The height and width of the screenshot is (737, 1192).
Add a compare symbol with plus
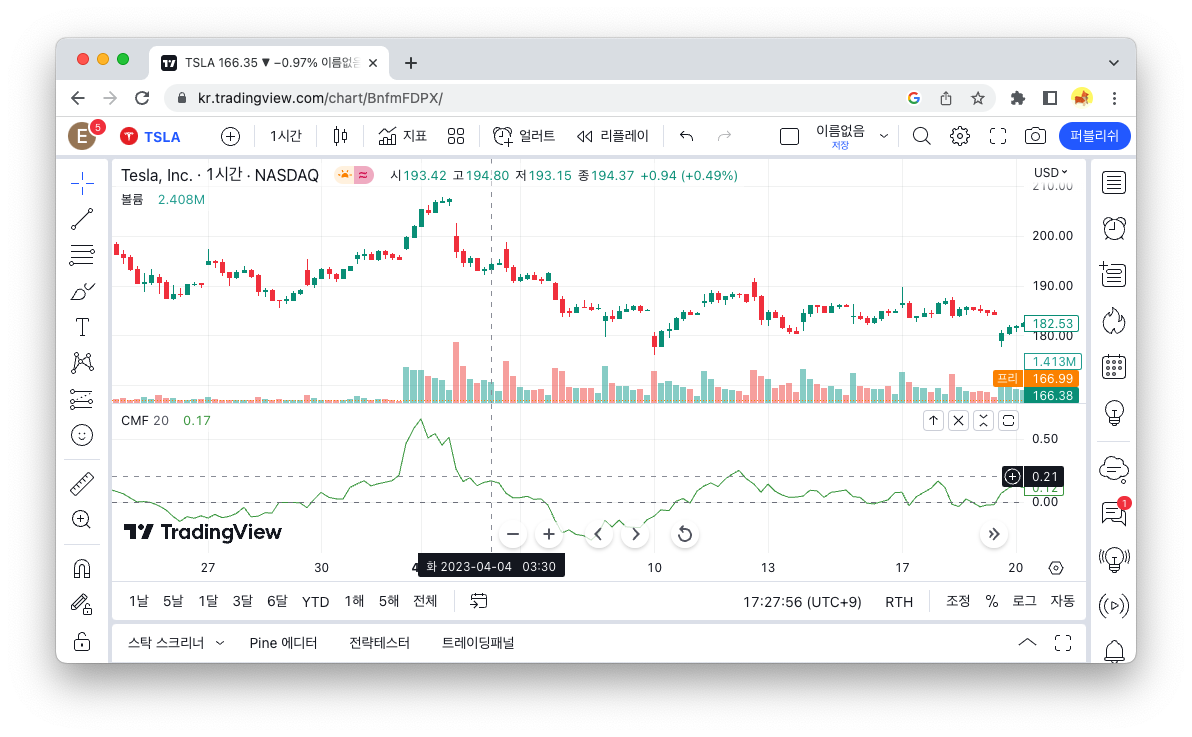pyautogui.click(x=230, y=136)
